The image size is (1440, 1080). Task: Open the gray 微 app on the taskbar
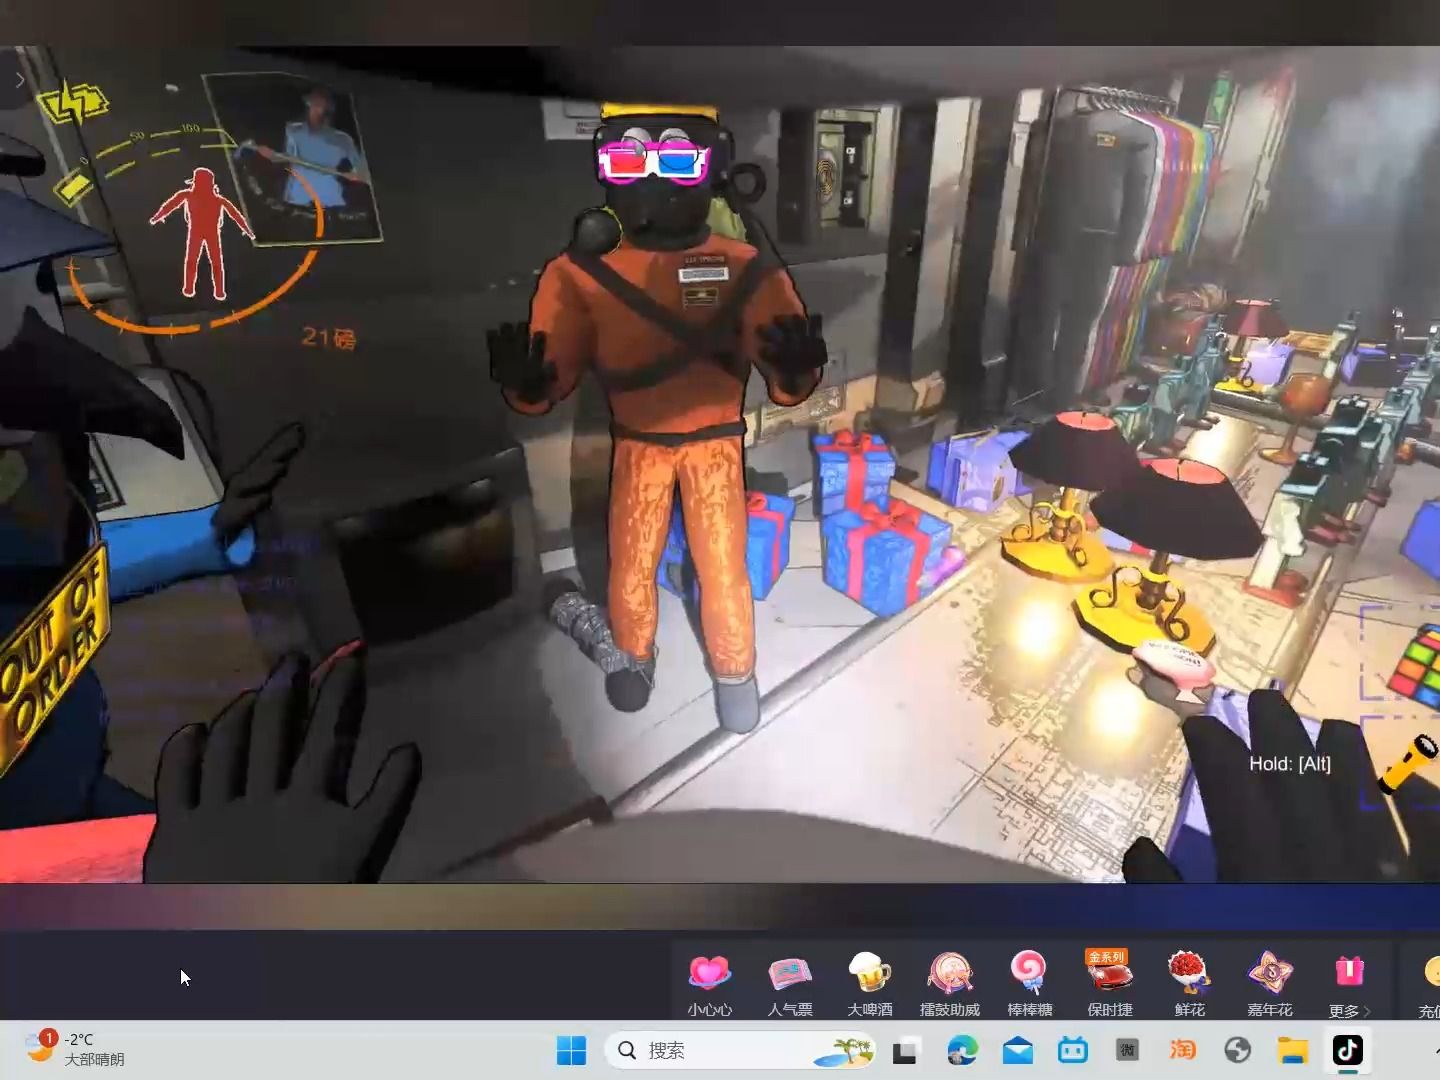click(1128, 1050)
